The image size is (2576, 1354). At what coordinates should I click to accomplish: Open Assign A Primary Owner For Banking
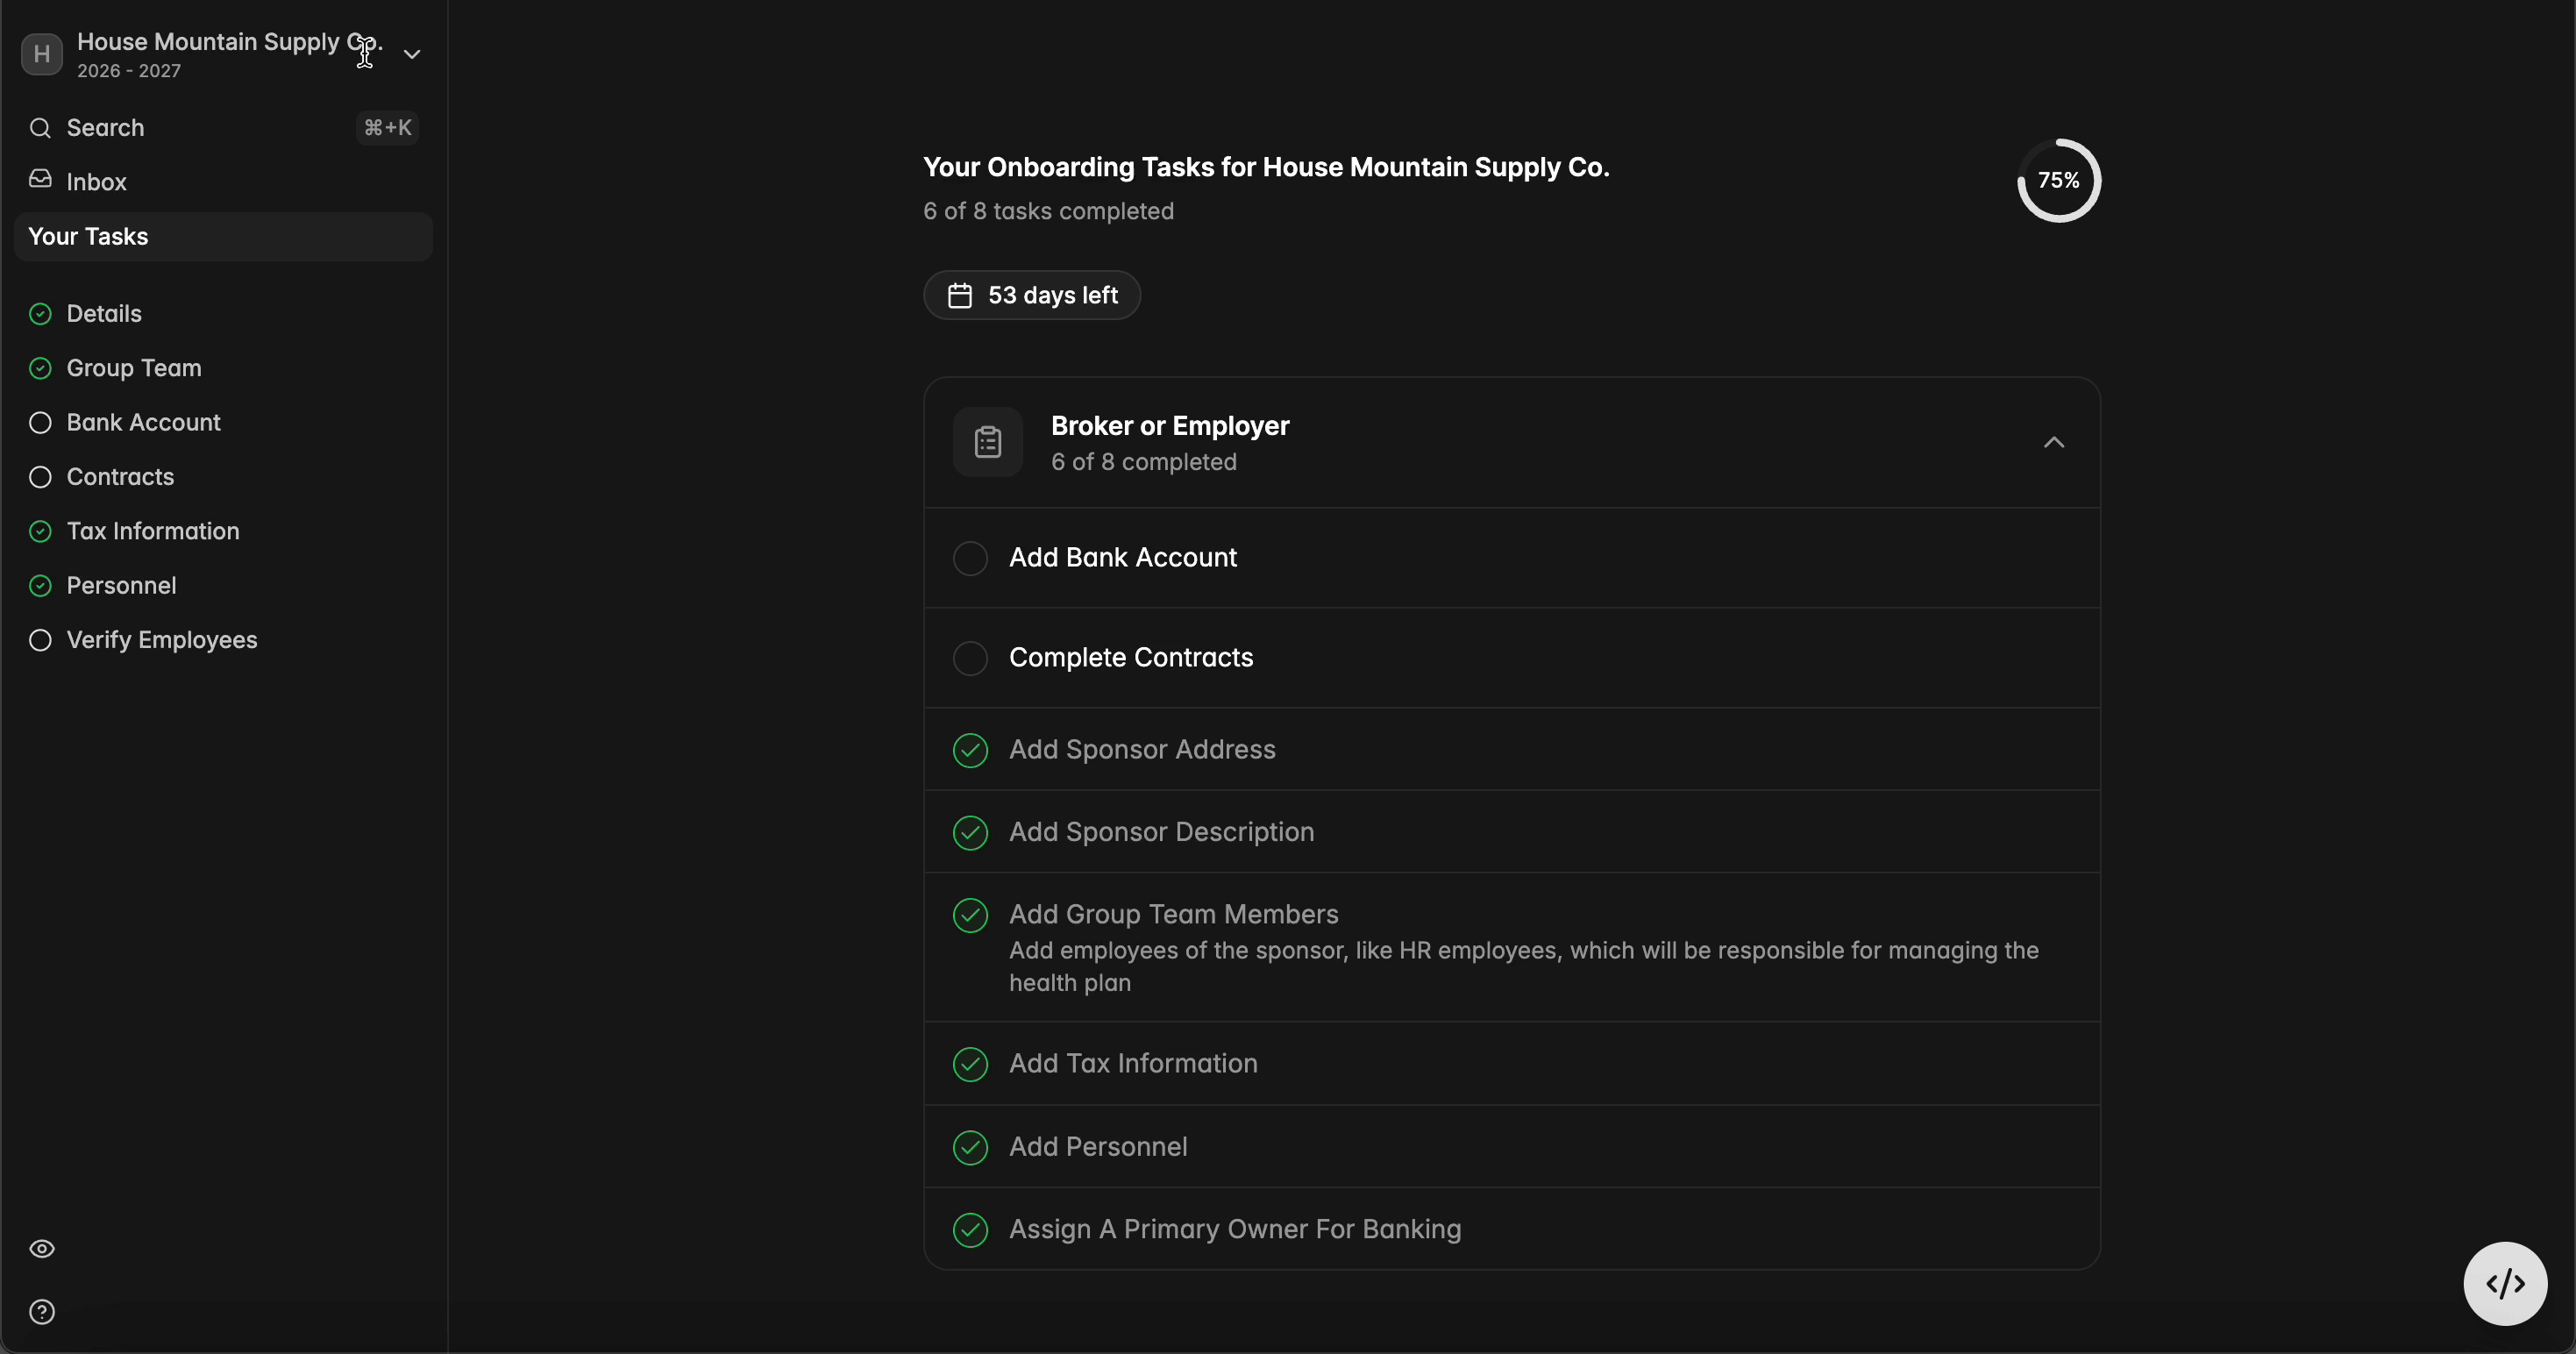click(x=1234, y=1229)
